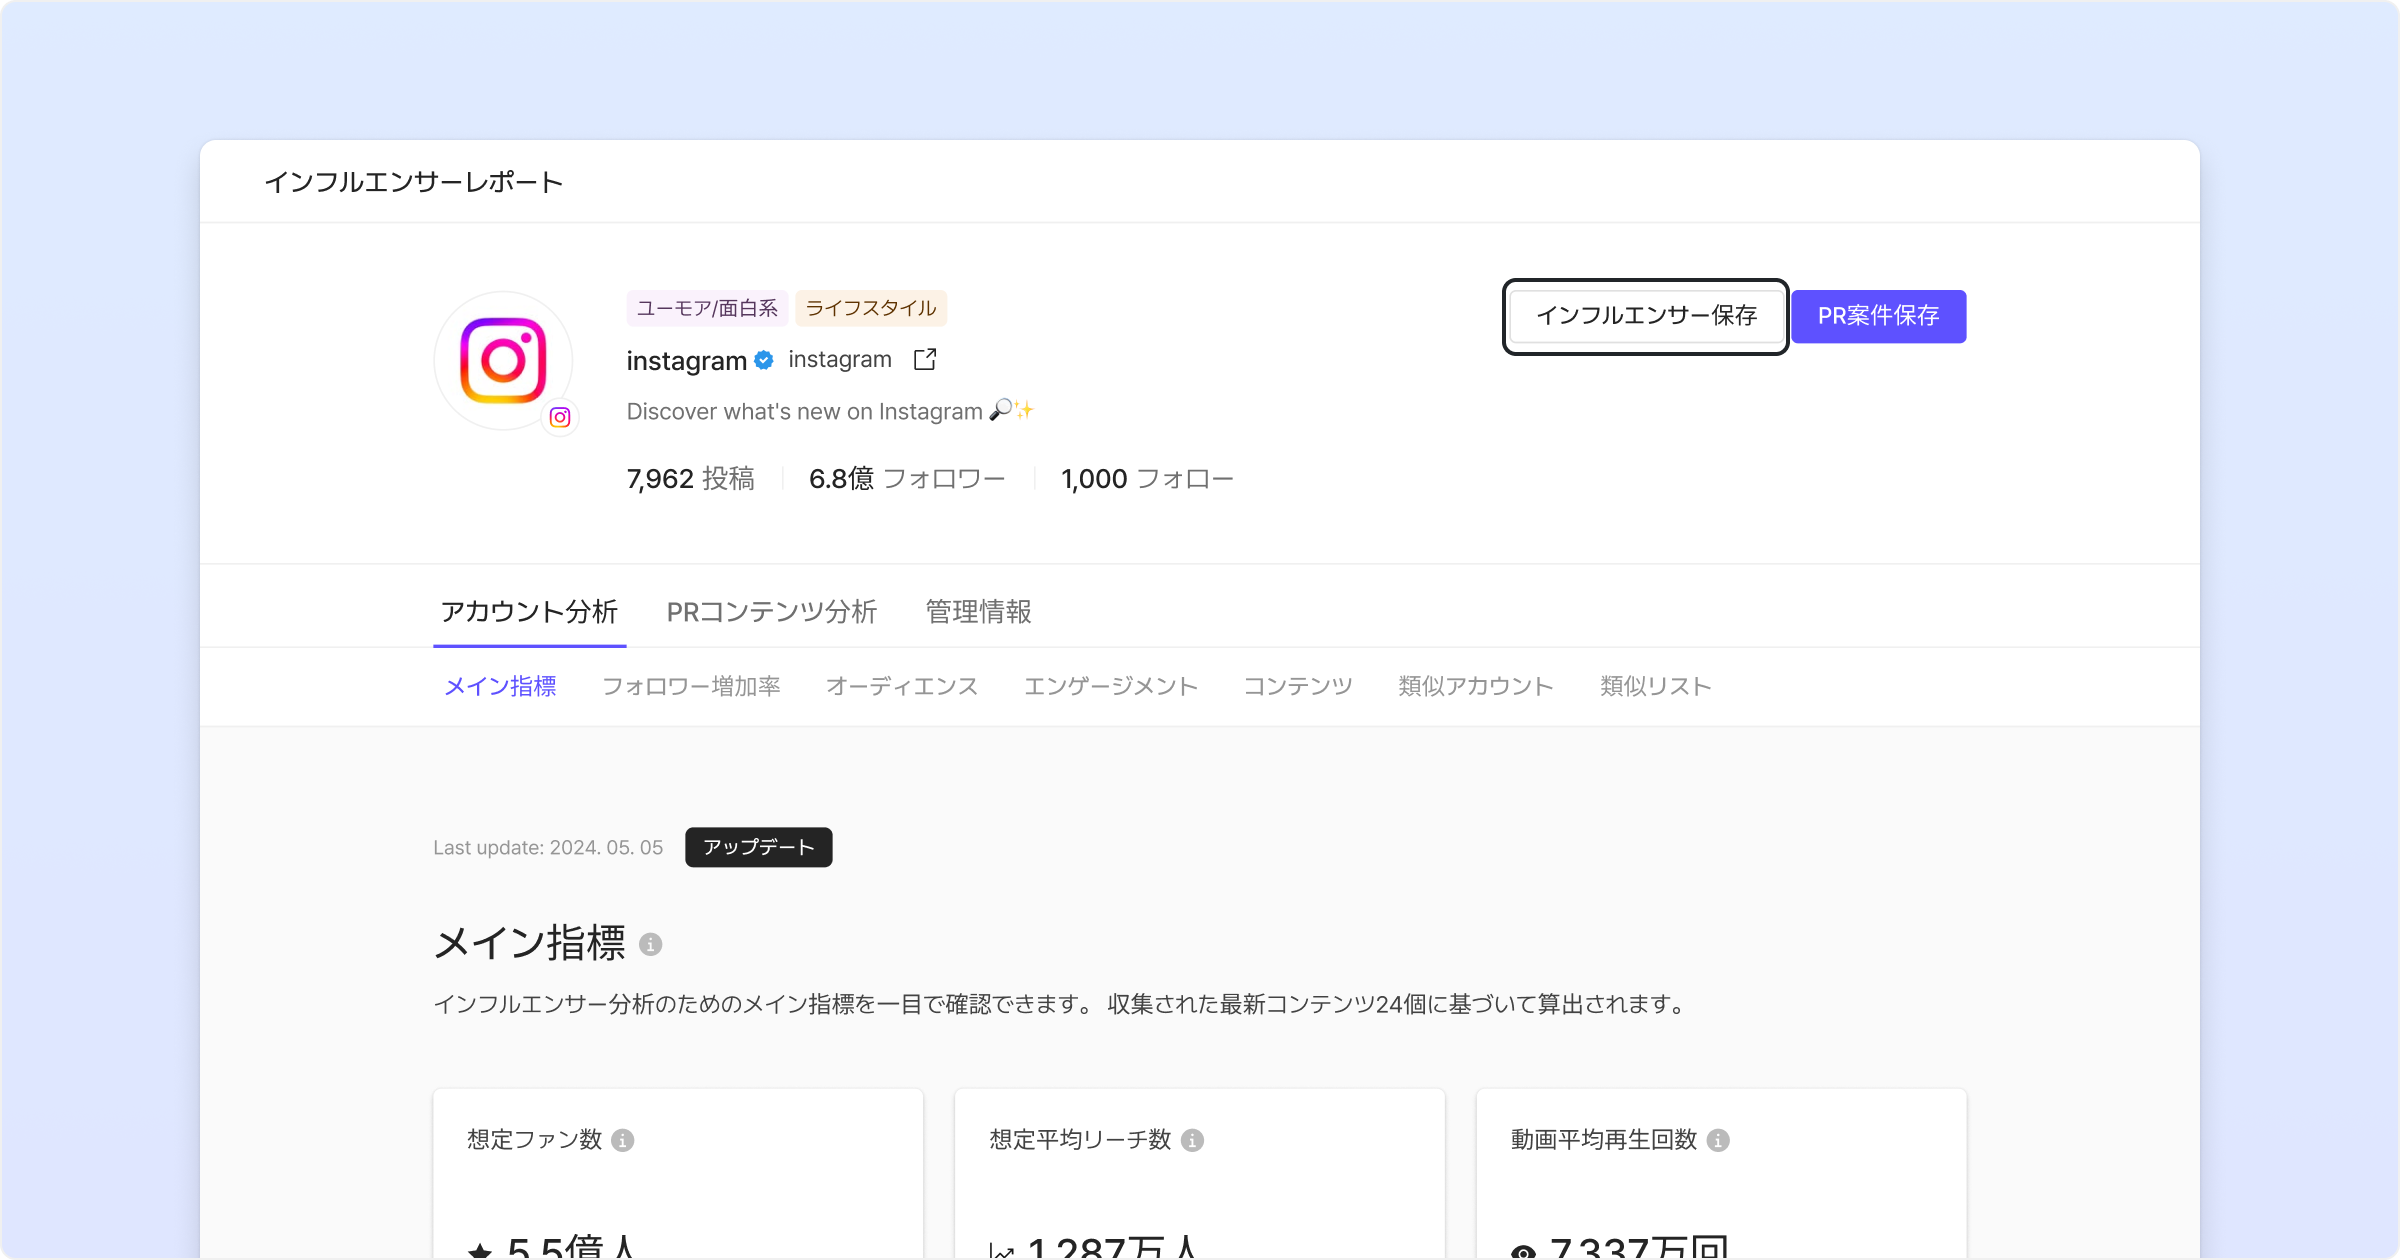Go to フォロワー増加率 sub-tab

click(690, 686)
